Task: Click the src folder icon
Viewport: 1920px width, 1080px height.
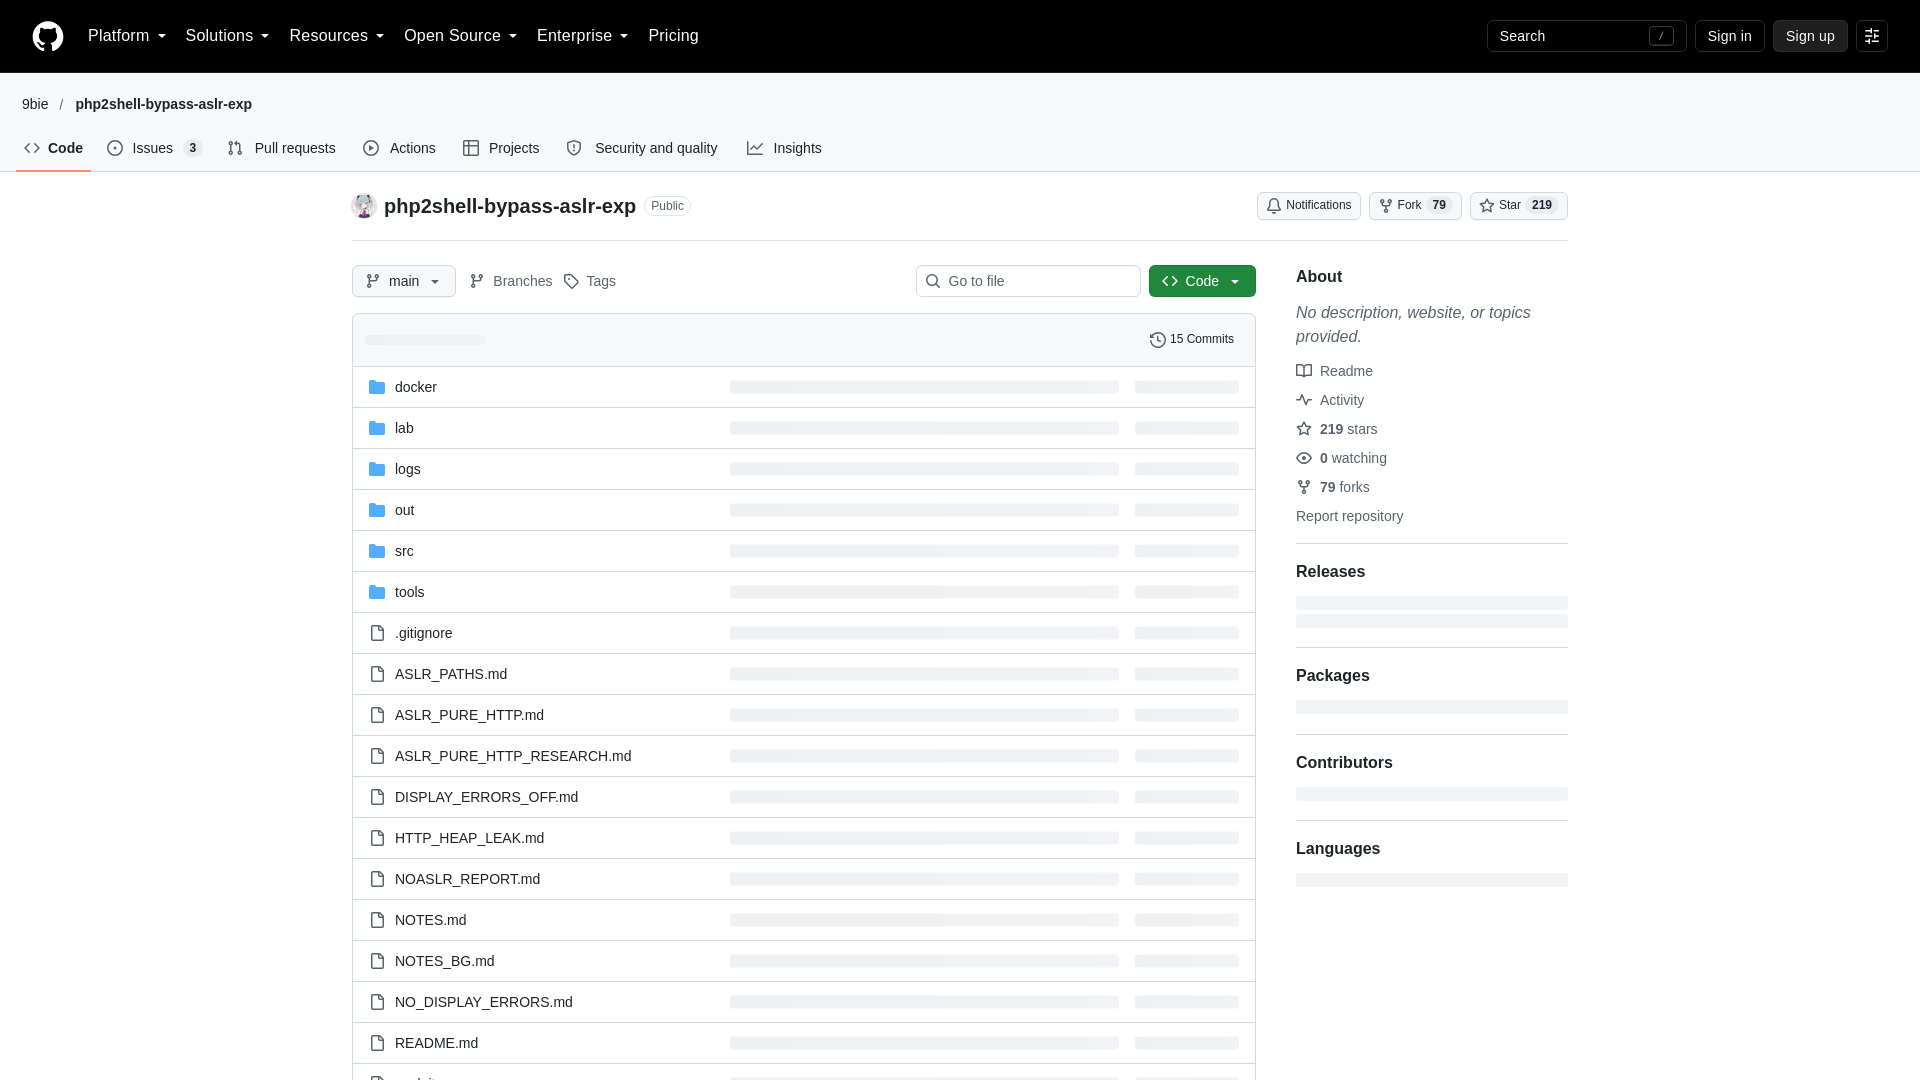Action: 377,551
